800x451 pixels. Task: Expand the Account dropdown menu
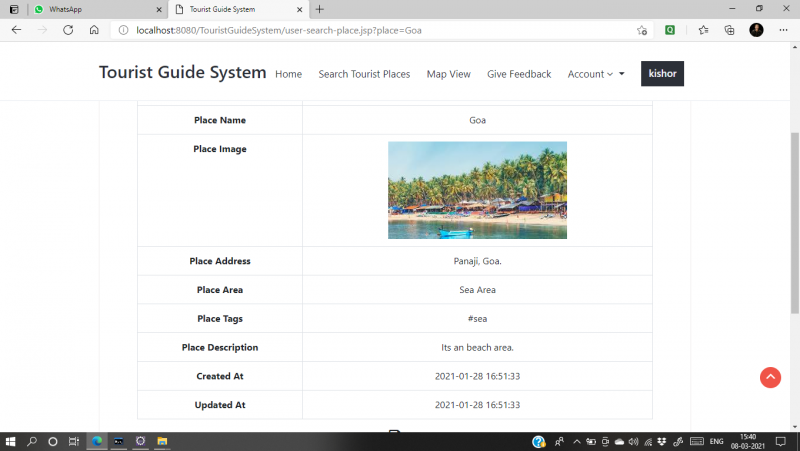point(596,74)
